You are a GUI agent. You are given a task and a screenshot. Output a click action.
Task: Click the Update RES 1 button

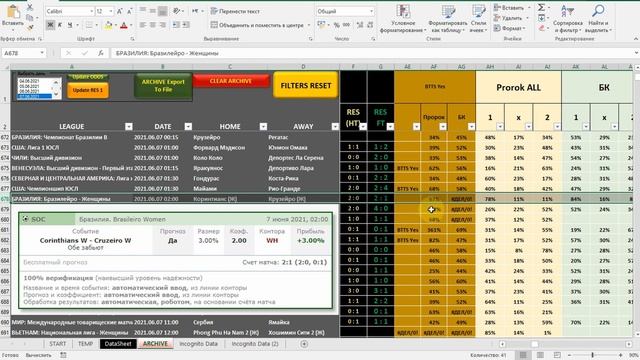click(88, 90)
